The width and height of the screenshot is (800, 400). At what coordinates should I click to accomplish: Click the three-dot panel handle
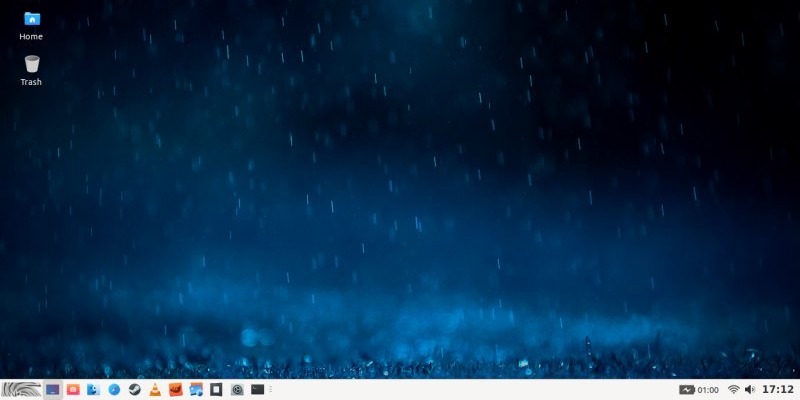pos(271,389)
